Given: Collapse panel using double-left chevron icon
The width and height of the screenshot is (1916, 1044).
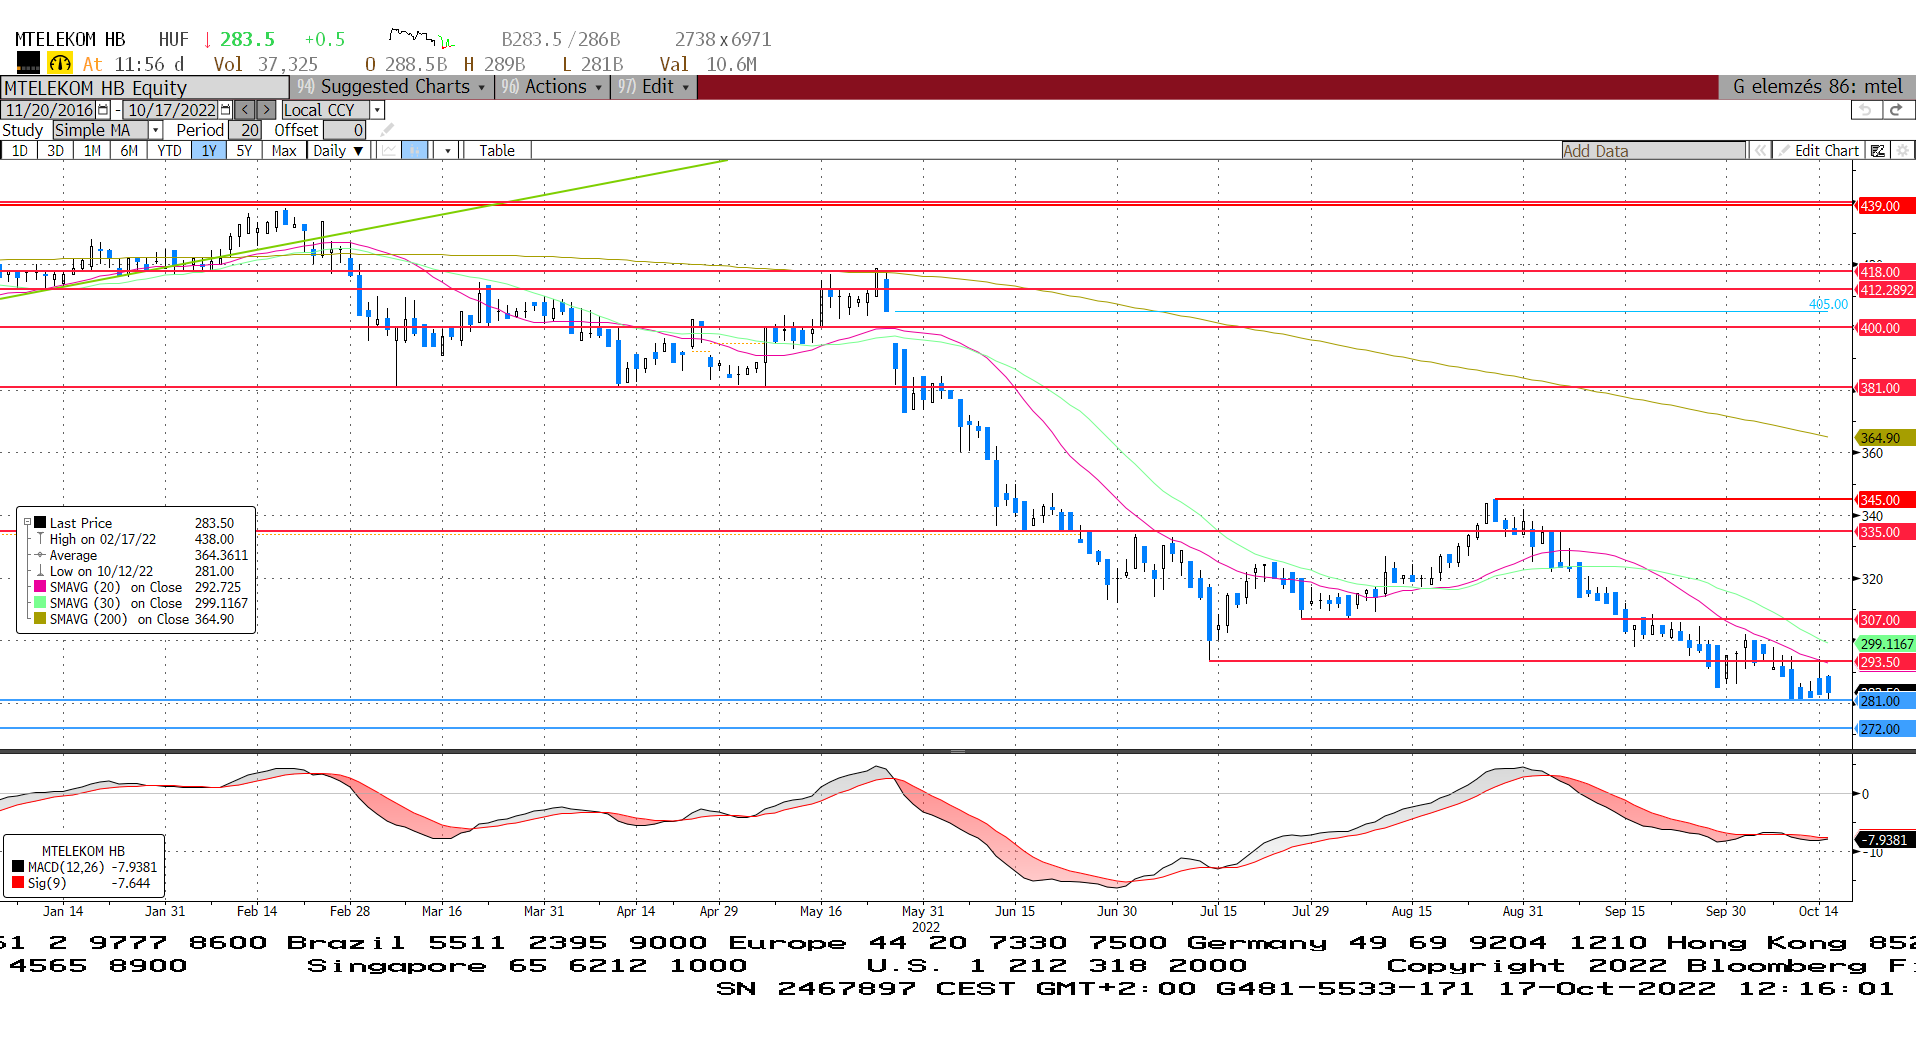Looking at the screenshot, I should click(1759, 150).
